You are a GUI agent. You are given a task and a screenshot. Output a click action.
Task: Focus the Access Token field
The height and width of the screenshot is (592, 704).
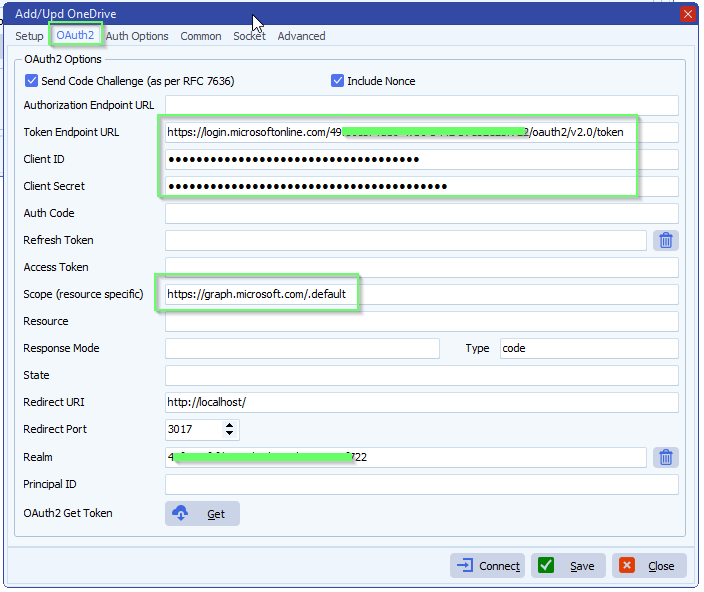click(422, 267)
